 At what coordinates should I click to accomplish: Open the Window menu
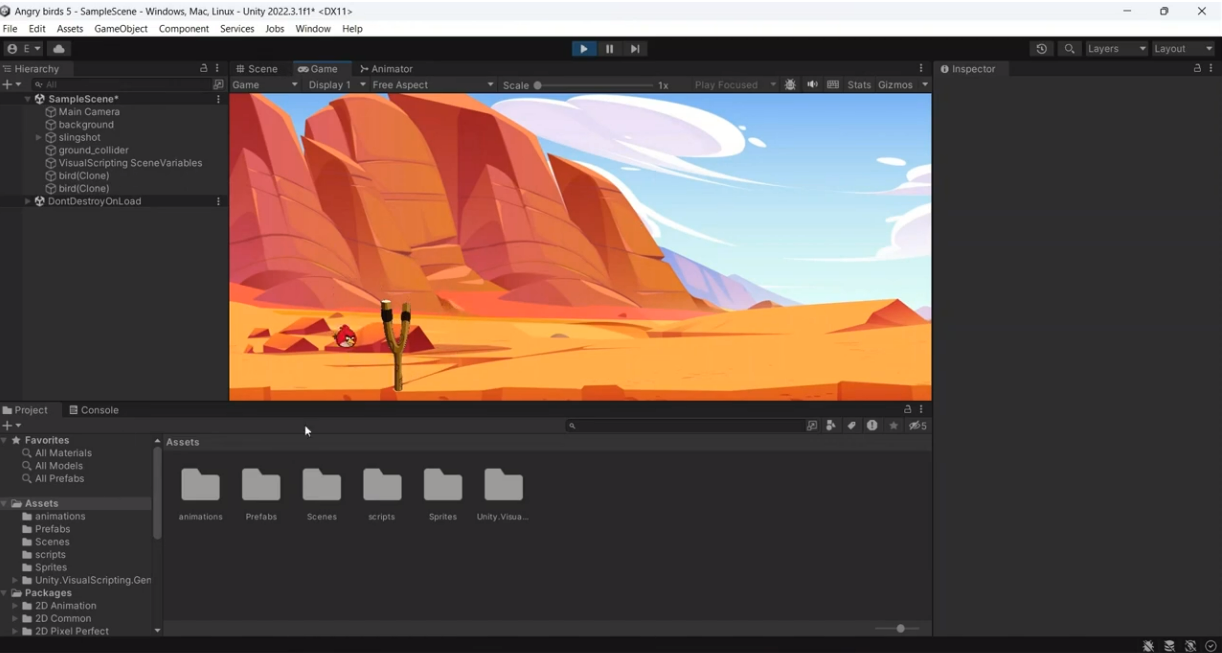313,29
